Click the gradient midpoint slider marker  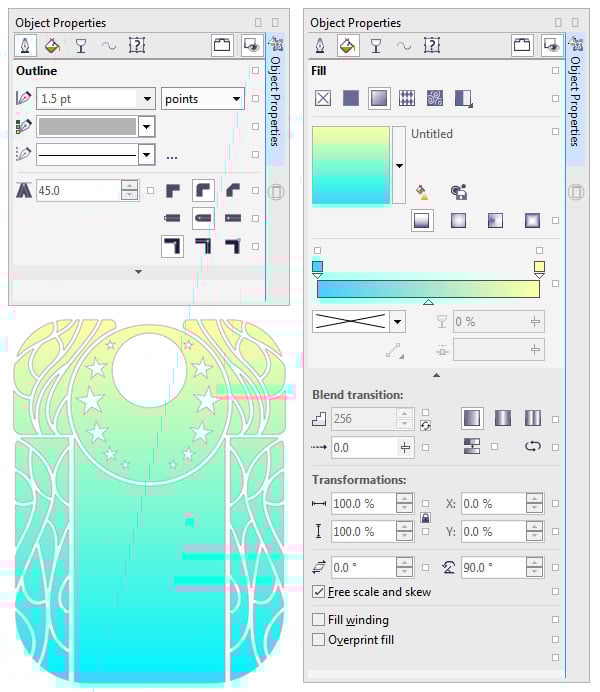[x=428, y=302]
